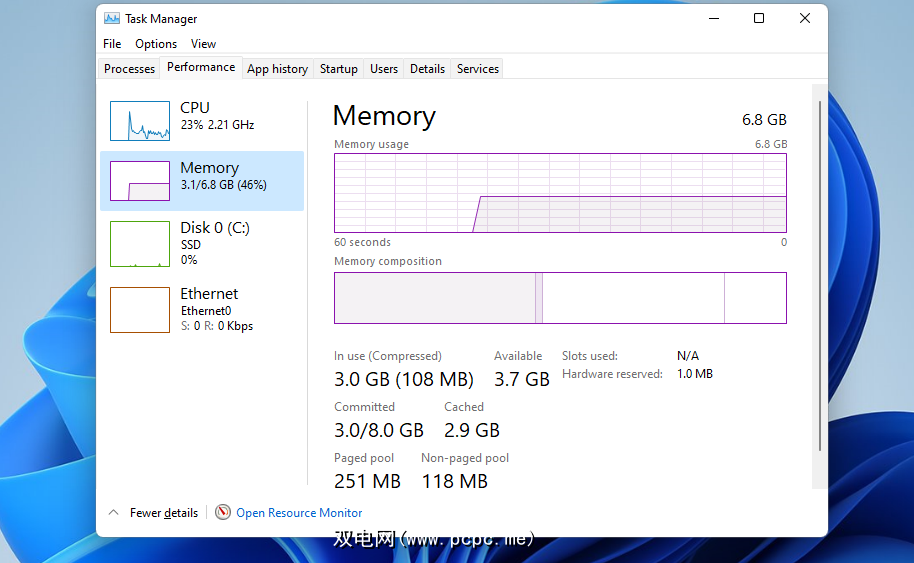Click the Memory composition bar
Viewport: 914px width, 563px height.
[560, 298]
